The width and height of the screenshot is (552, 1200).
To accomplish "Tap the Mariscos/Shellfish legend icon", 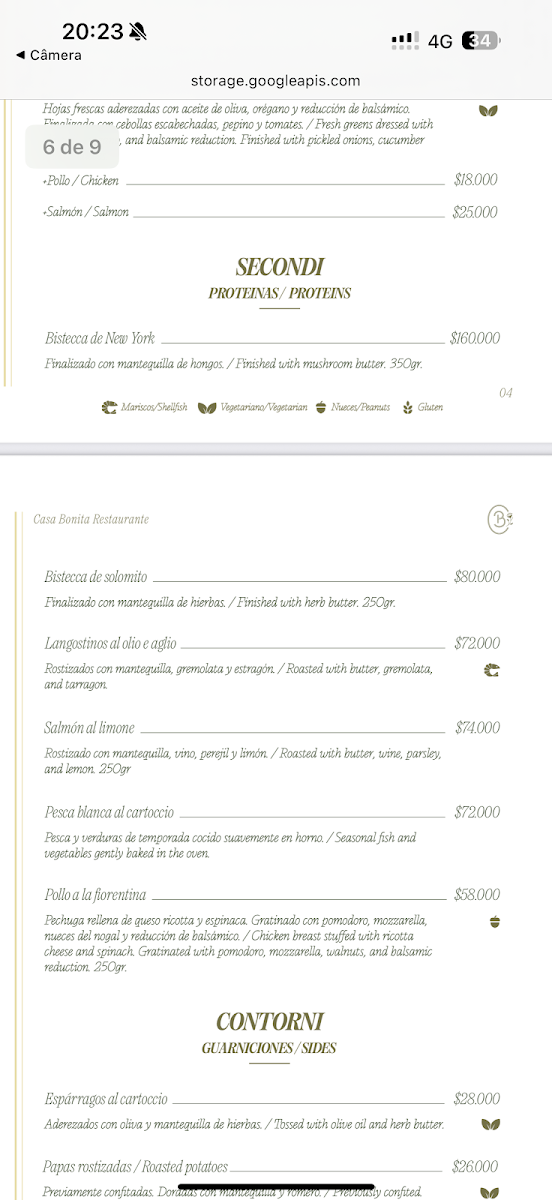I will pos(110,408).
